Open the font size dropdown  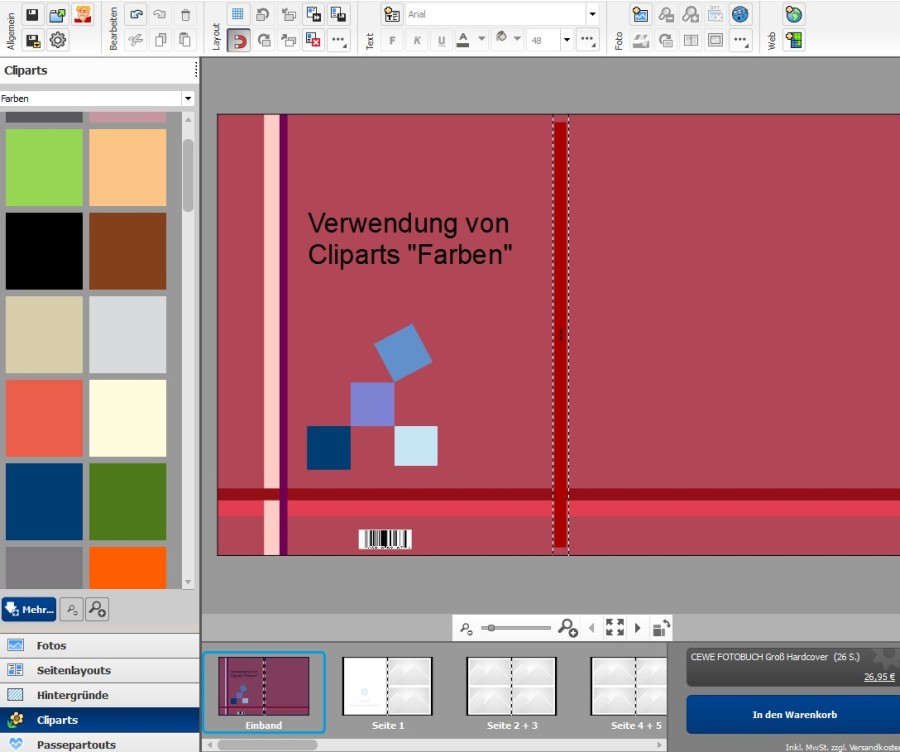tap(567, 40)
